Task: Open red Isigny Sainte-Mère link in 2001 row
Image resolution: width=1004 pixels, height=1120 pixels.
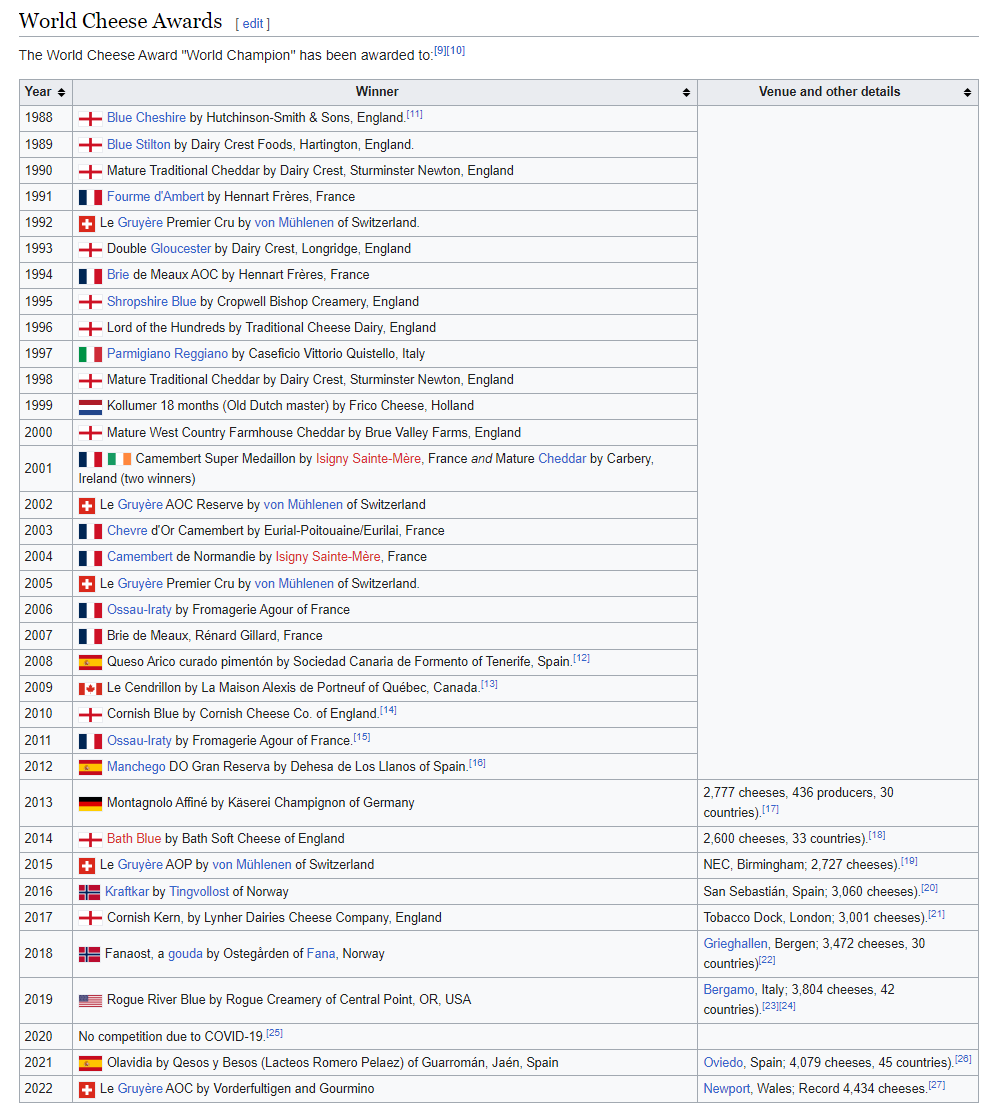Action: point(368,459)
